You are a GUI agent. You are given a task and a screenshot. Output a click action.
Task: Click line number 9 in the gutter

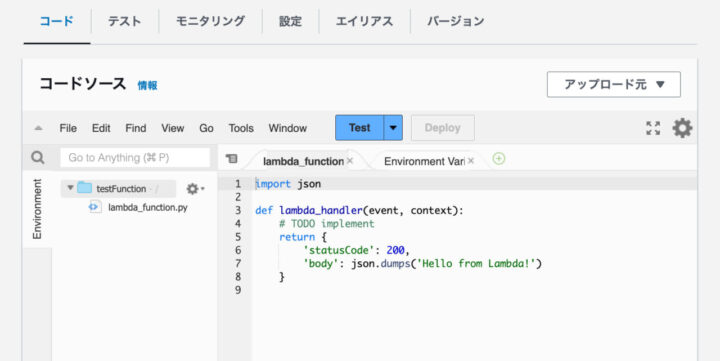click(x=238, y=291)
